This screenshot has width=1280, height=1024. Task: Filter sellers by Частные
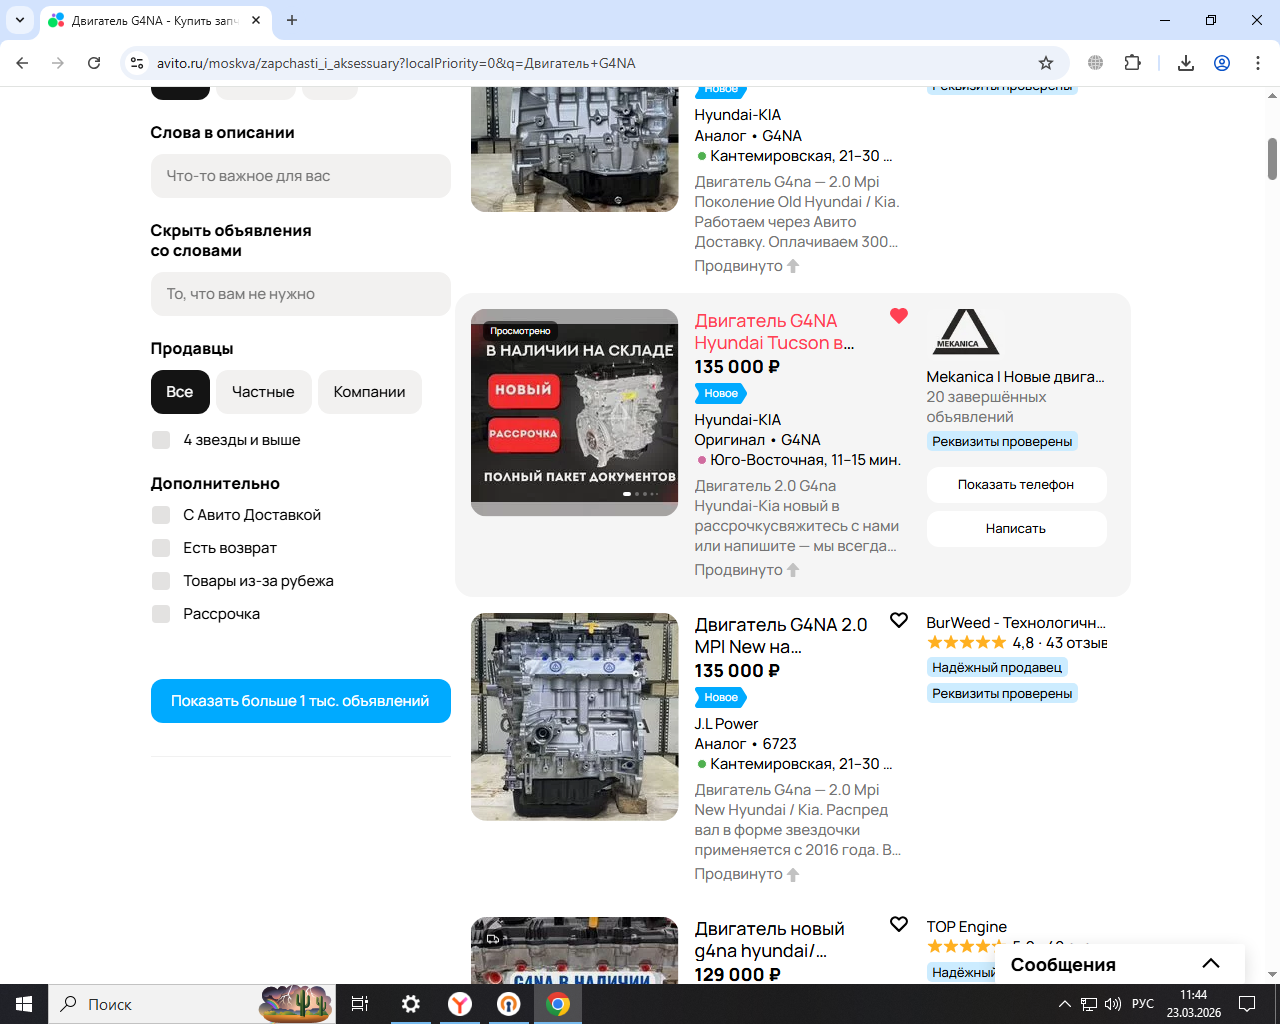(x=263, y=392)
